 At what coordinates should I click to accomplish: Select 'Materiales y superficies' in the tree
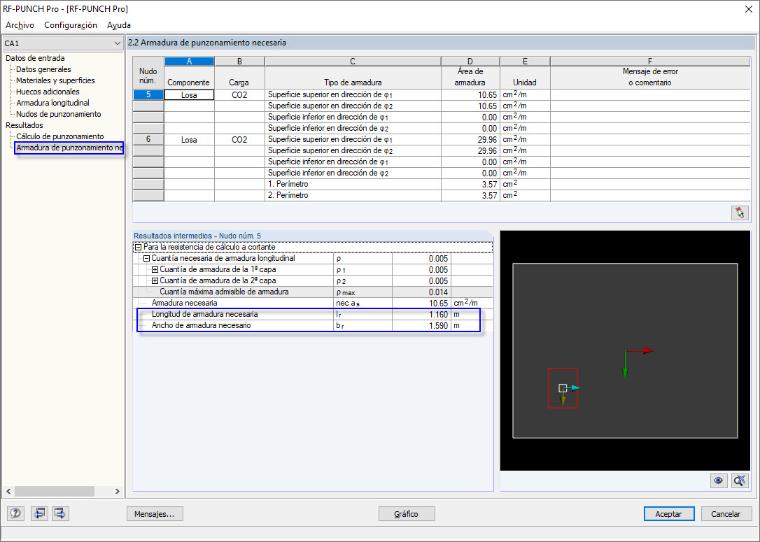pos(56,80)
